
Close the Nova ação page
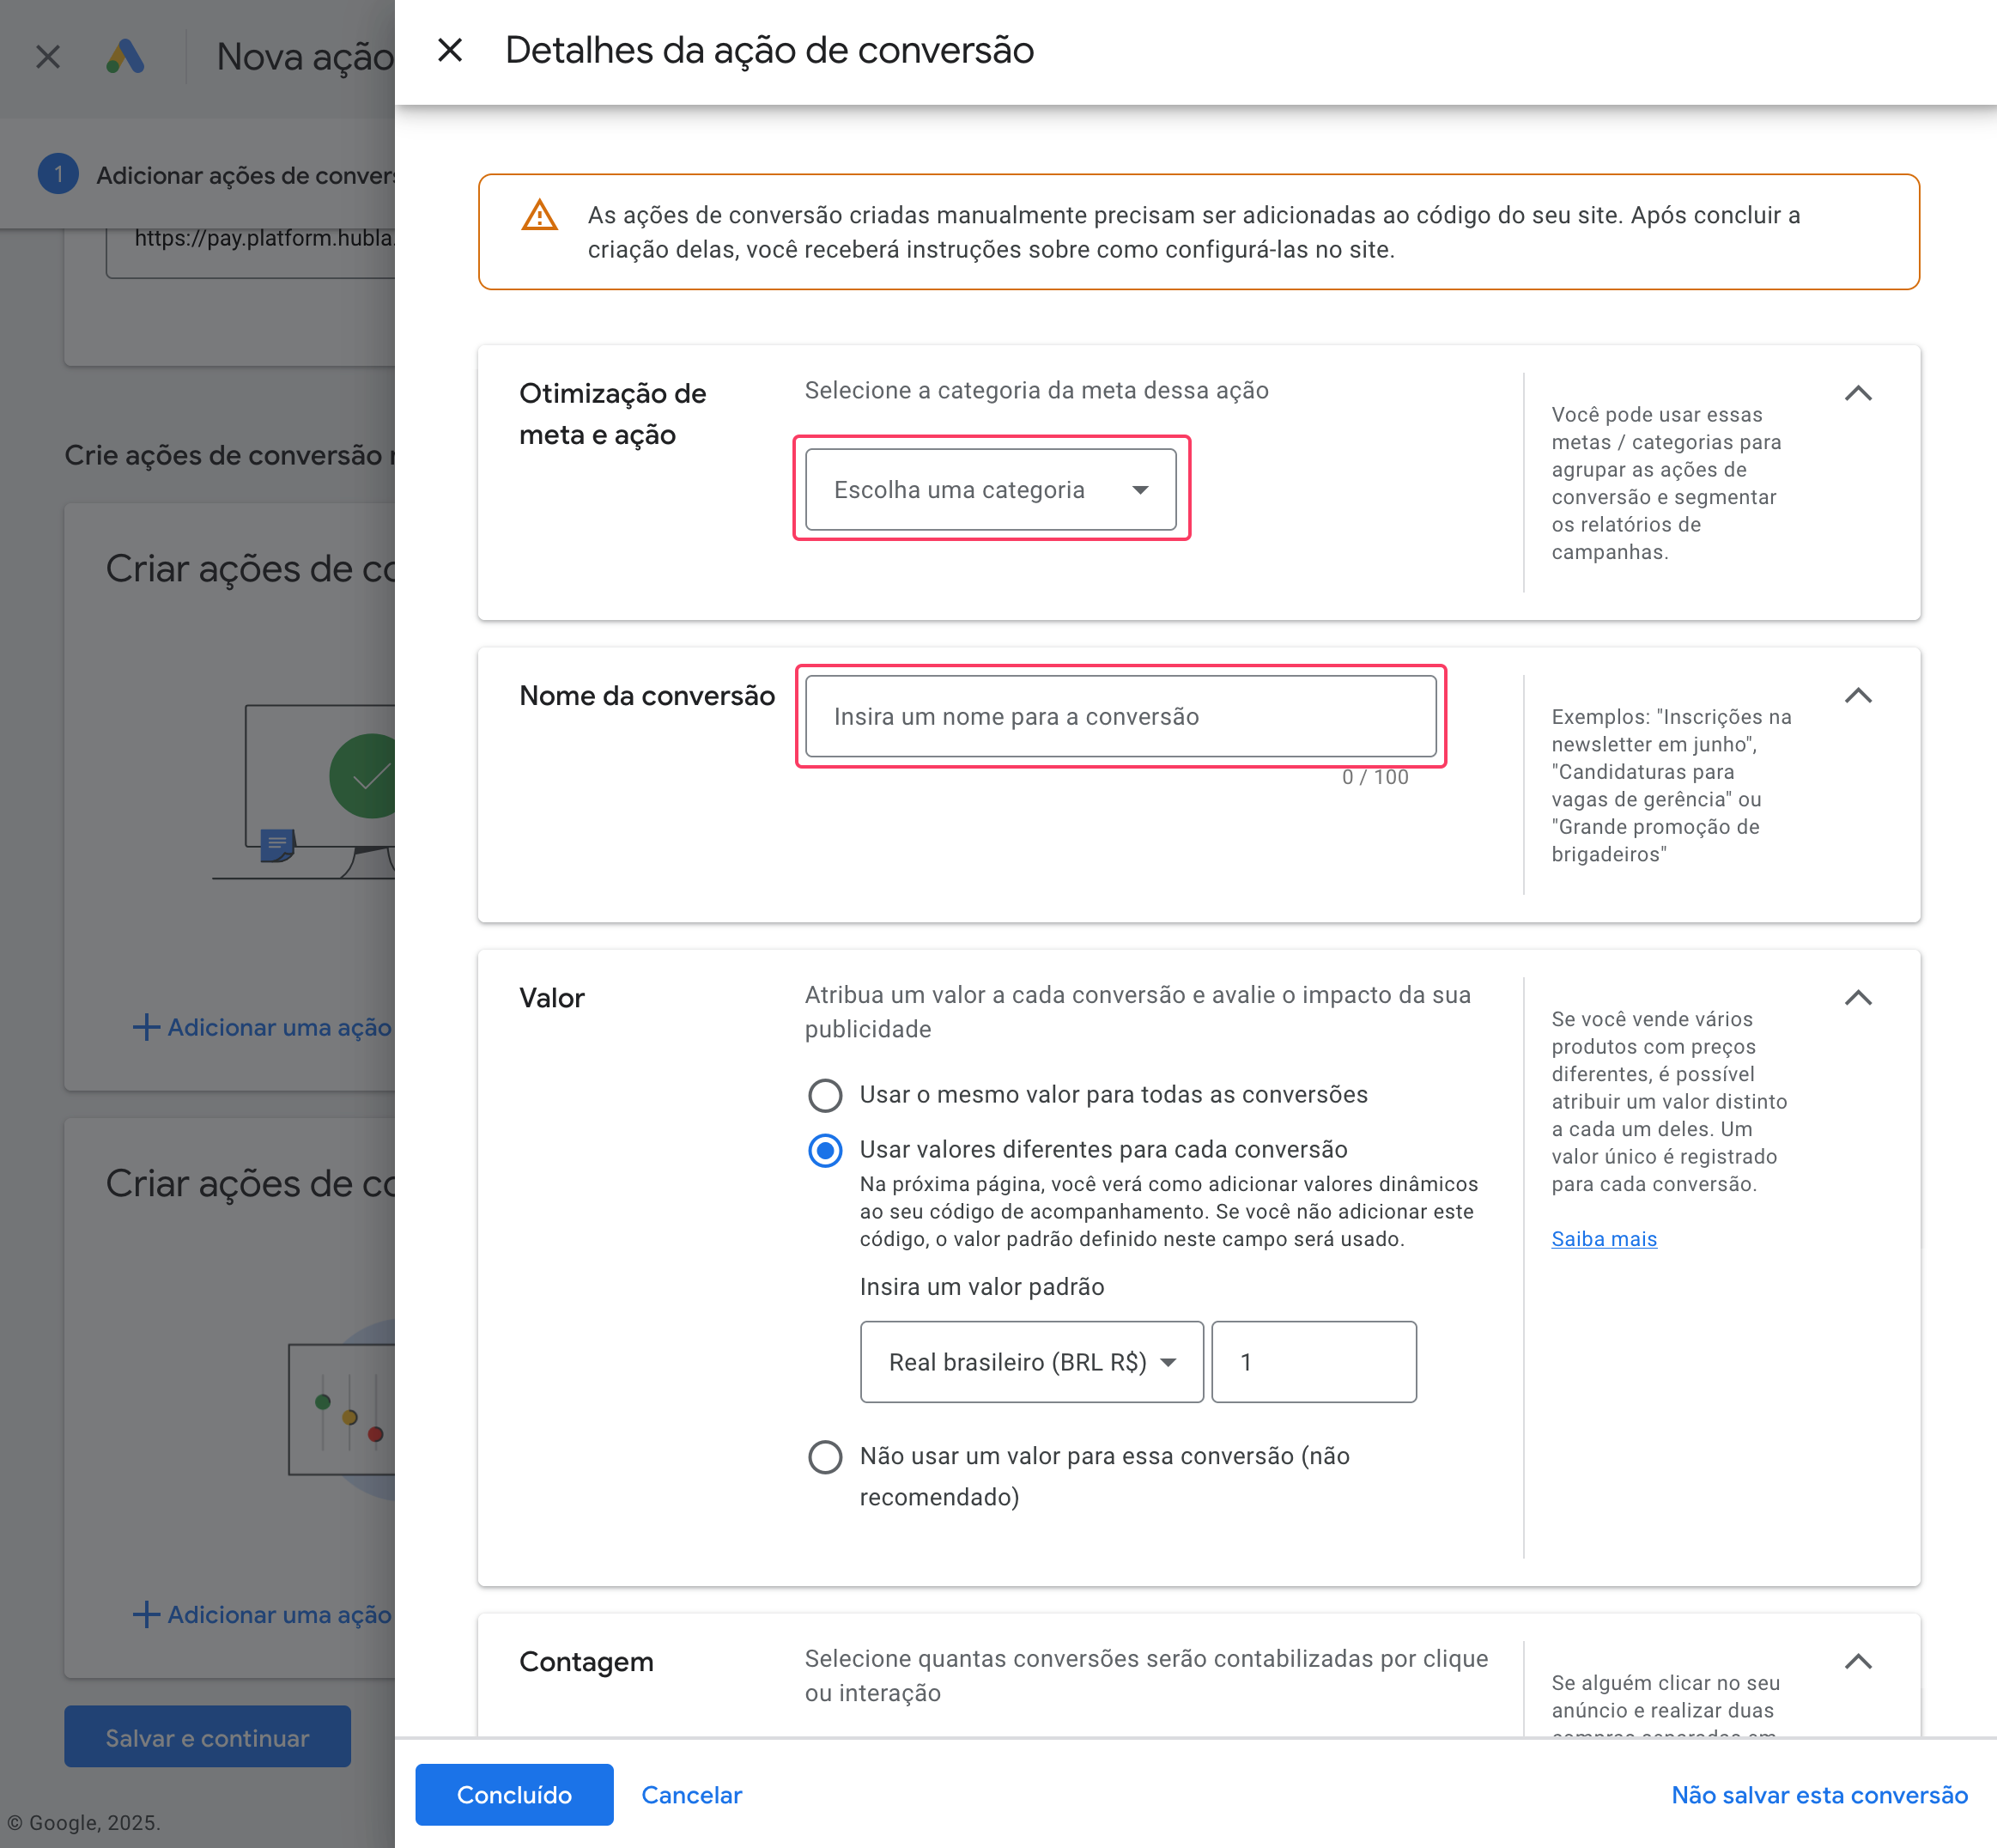[x=48, y=57]
